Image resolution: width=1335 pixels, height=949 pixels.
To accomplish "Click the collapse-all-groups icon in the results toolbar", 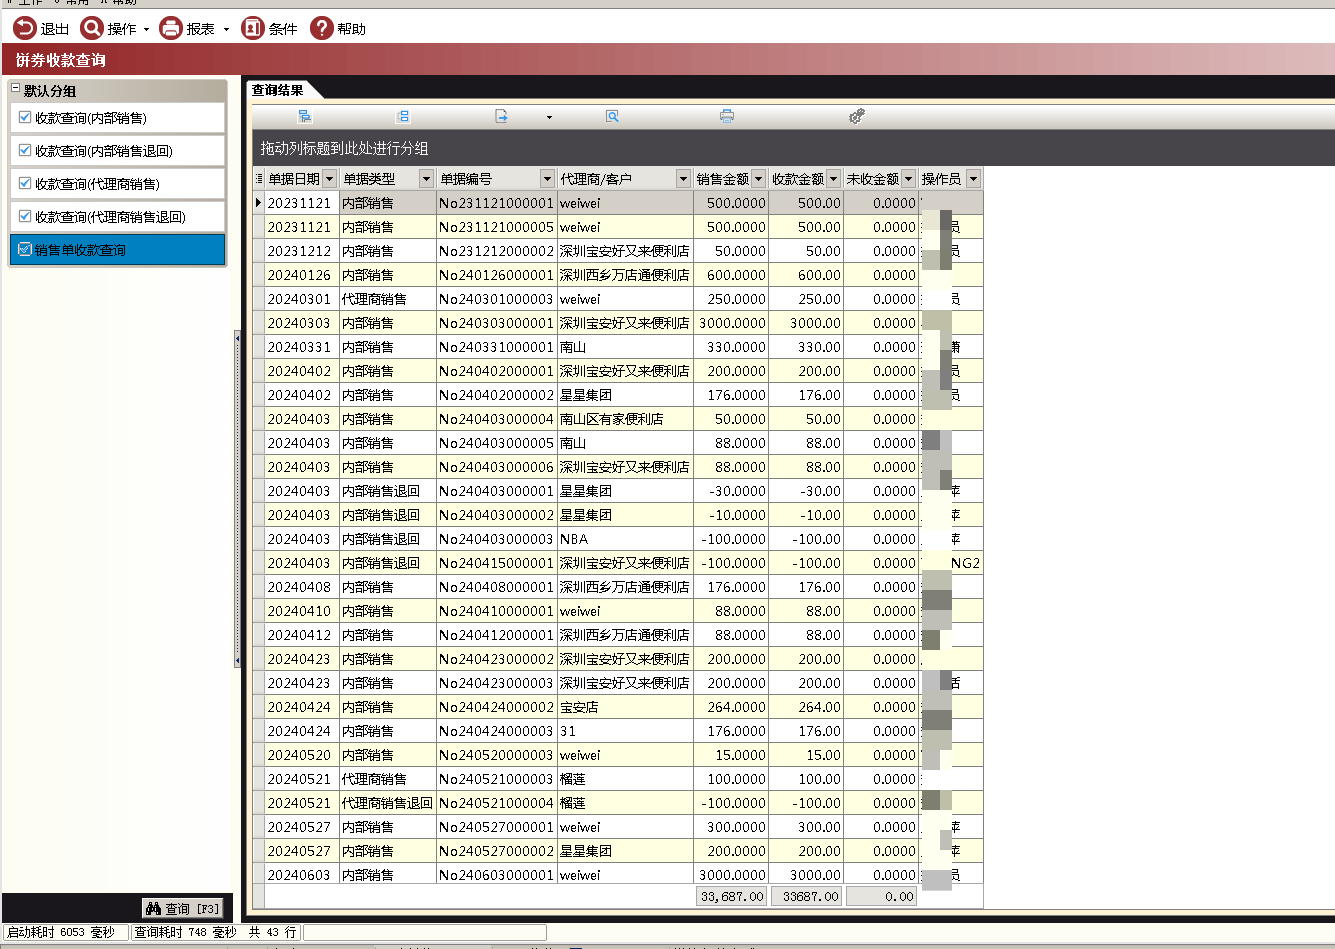I will 403,117.
